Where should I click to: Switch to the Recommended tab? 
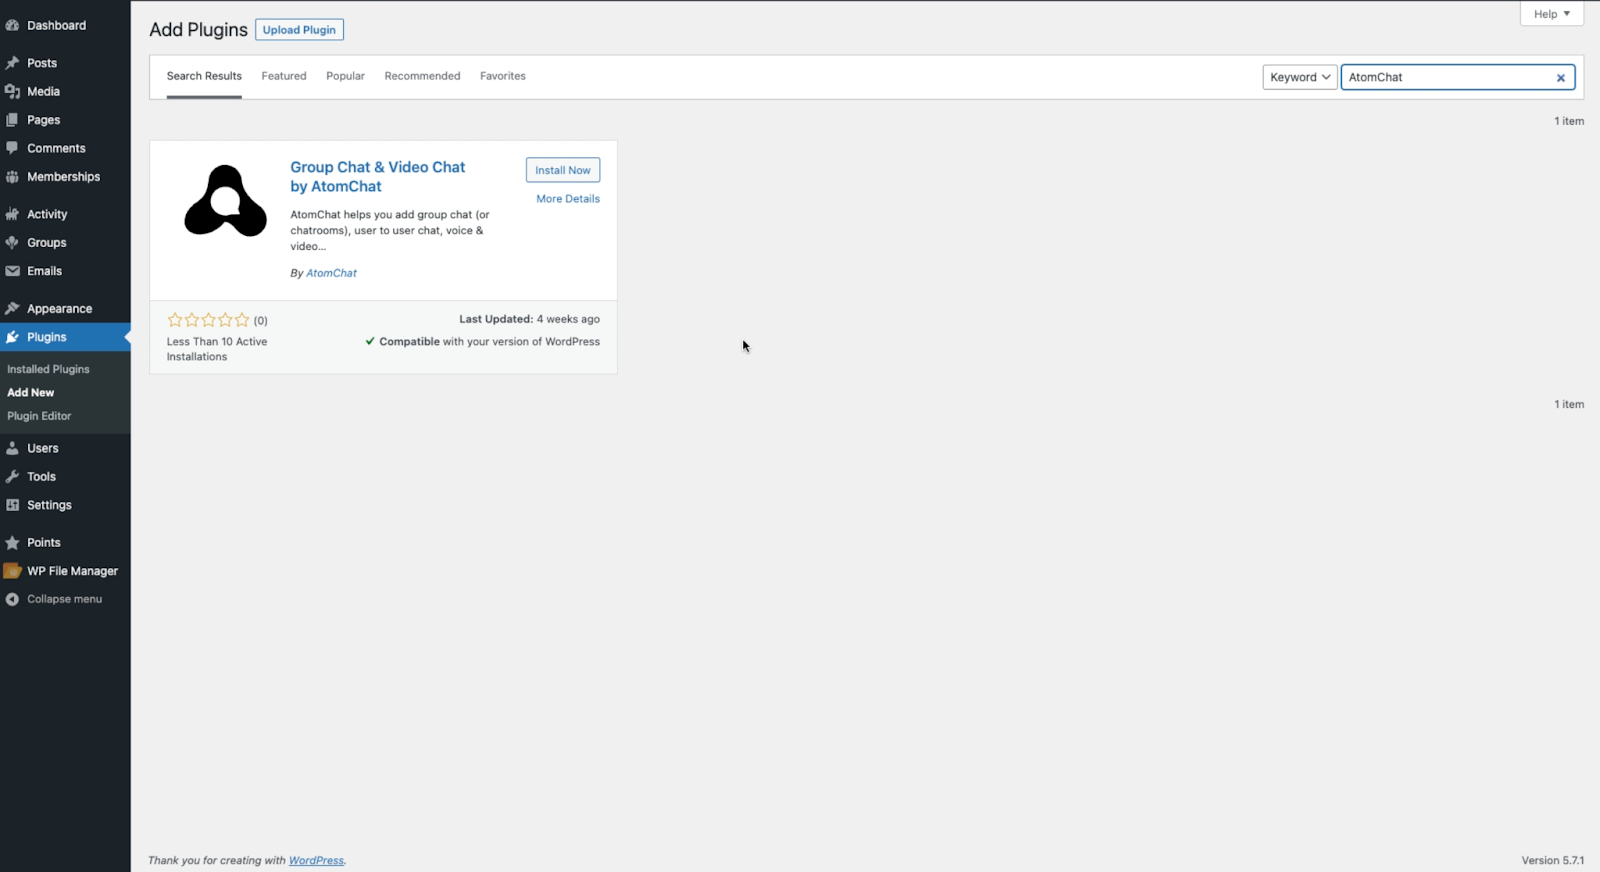coord(422,76)
